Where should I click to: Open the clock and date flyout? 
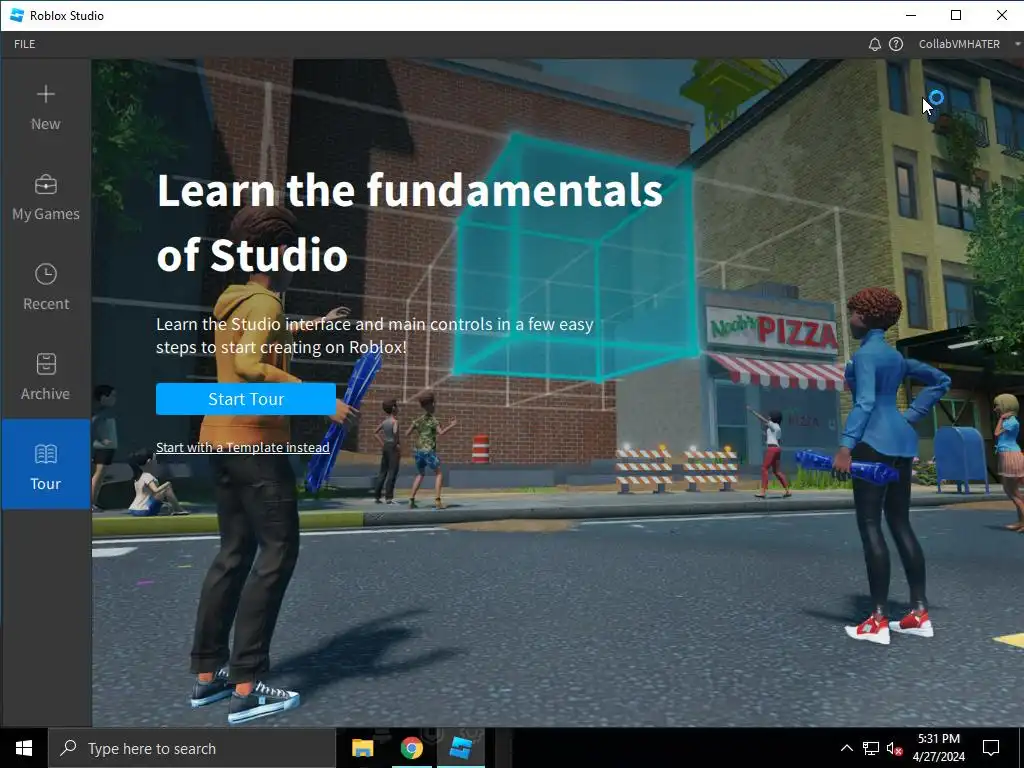pos(938,748)
